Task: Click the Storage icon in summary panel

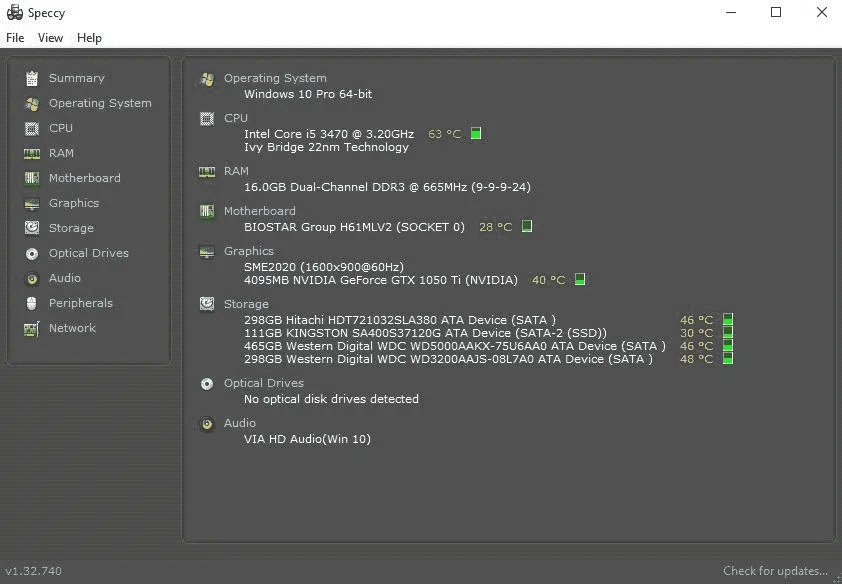Action: [x=207, y=304]
